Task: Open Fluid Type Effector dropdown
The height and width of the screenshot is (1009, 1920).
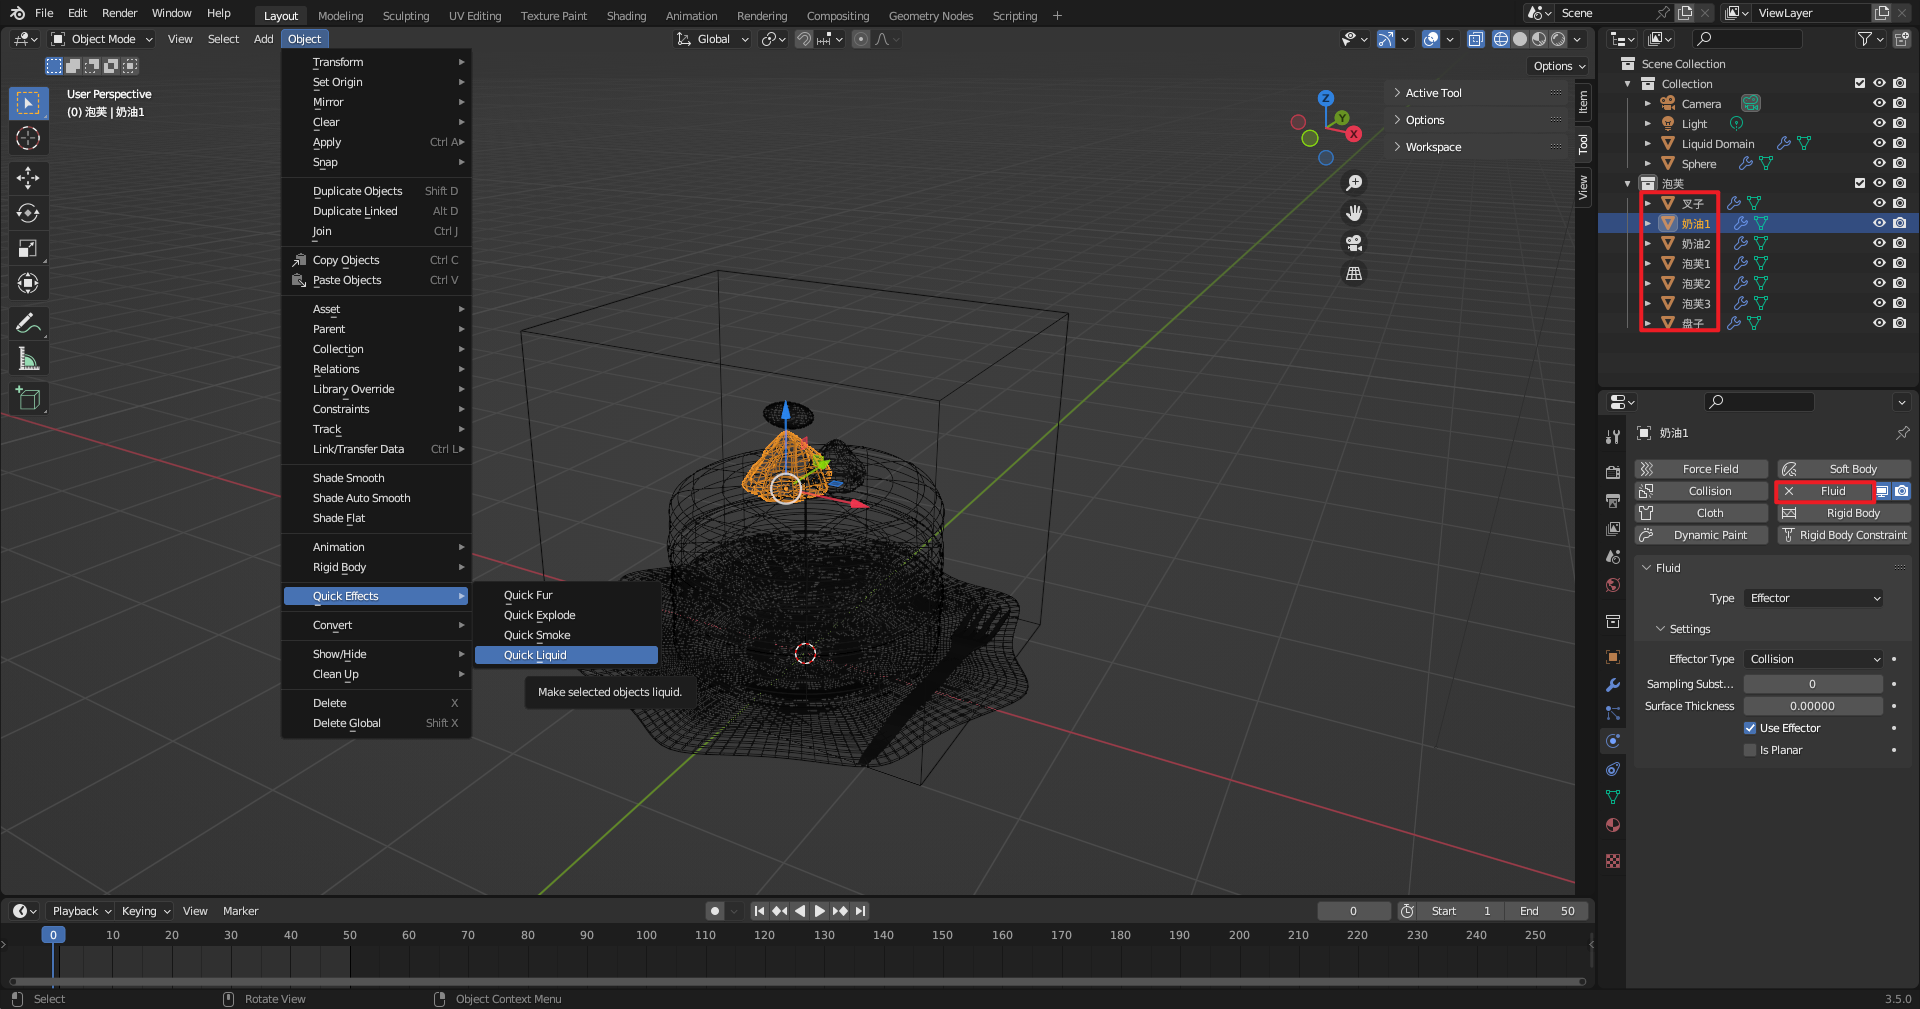Action: pos(1813,598)
